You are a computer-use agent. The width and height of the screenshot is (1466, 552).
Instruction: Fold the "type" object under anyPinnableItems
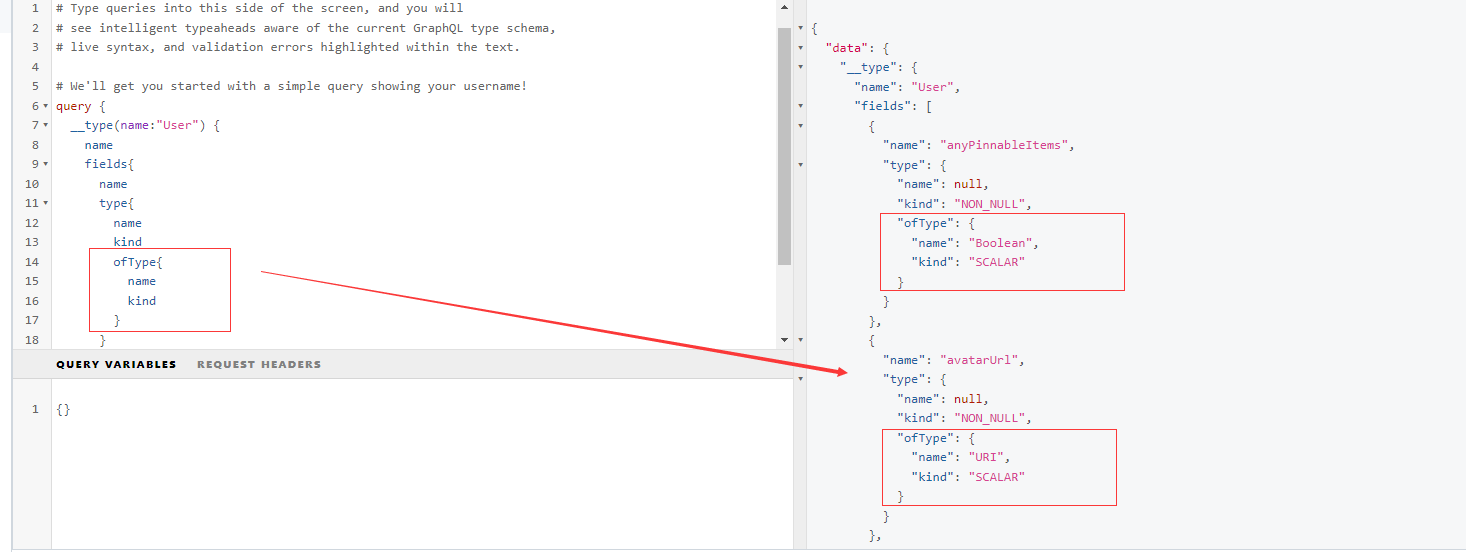point(801,165)
